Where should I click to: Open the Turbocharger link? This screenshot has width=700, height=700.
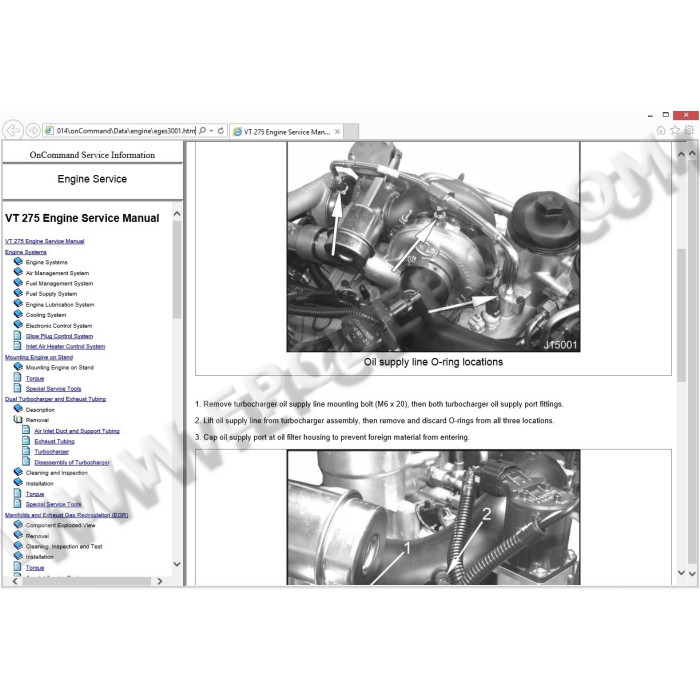pyautogui.click(x=52, y=452)
